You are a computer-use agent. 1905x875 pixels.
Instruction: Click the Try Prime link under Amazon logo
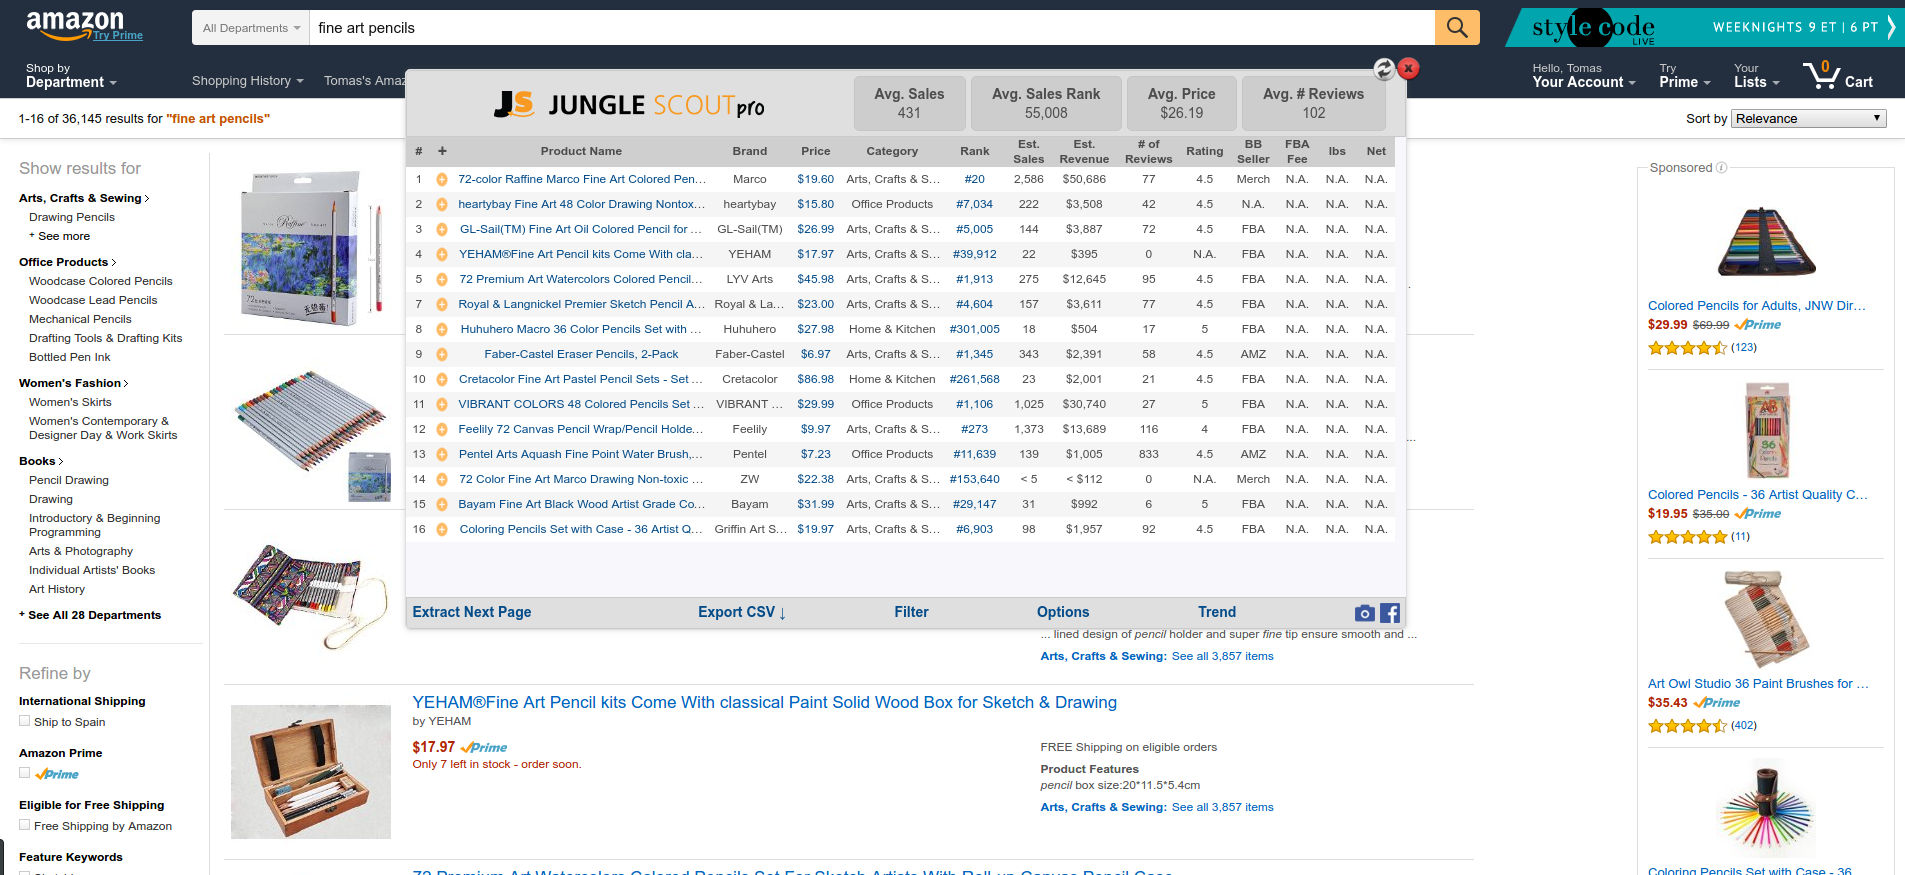[118, 36]
